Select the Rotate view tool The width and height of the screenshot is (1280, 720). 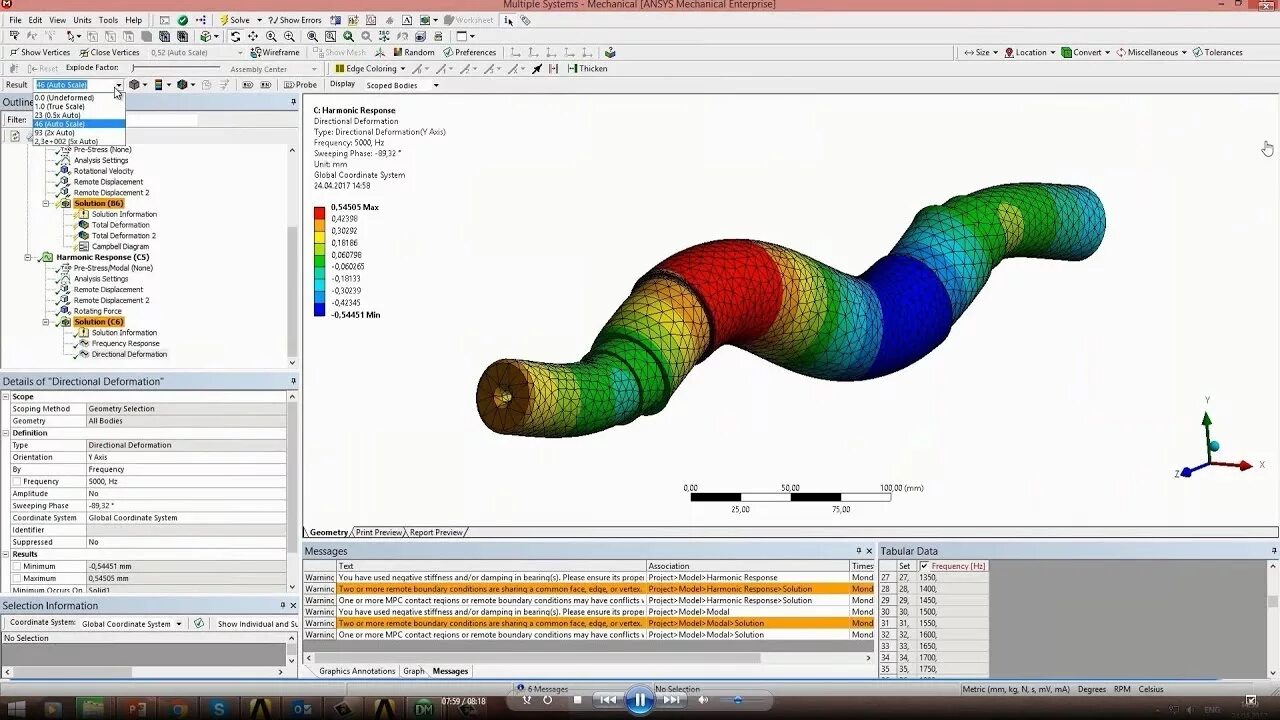click(235, 36)
